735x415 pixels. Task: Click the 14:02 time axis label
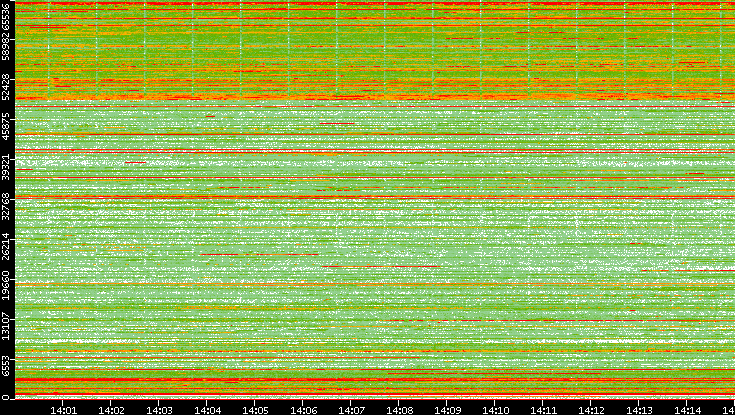pos(111,410)
